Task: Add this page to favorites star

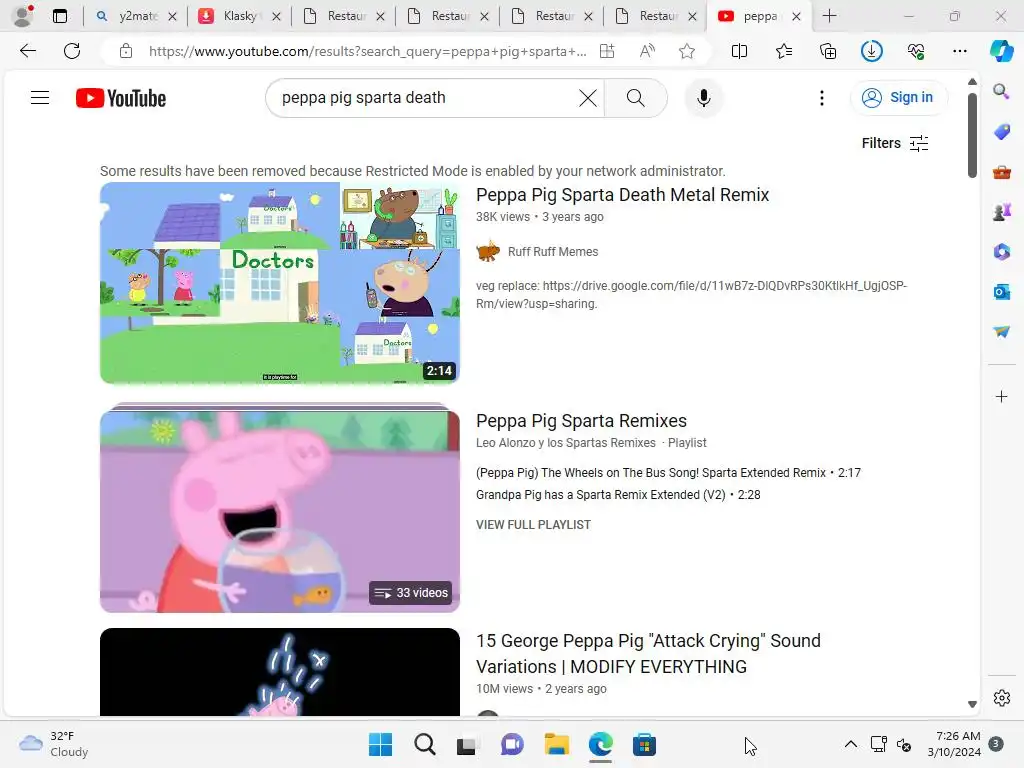Action: pos(686,51)
